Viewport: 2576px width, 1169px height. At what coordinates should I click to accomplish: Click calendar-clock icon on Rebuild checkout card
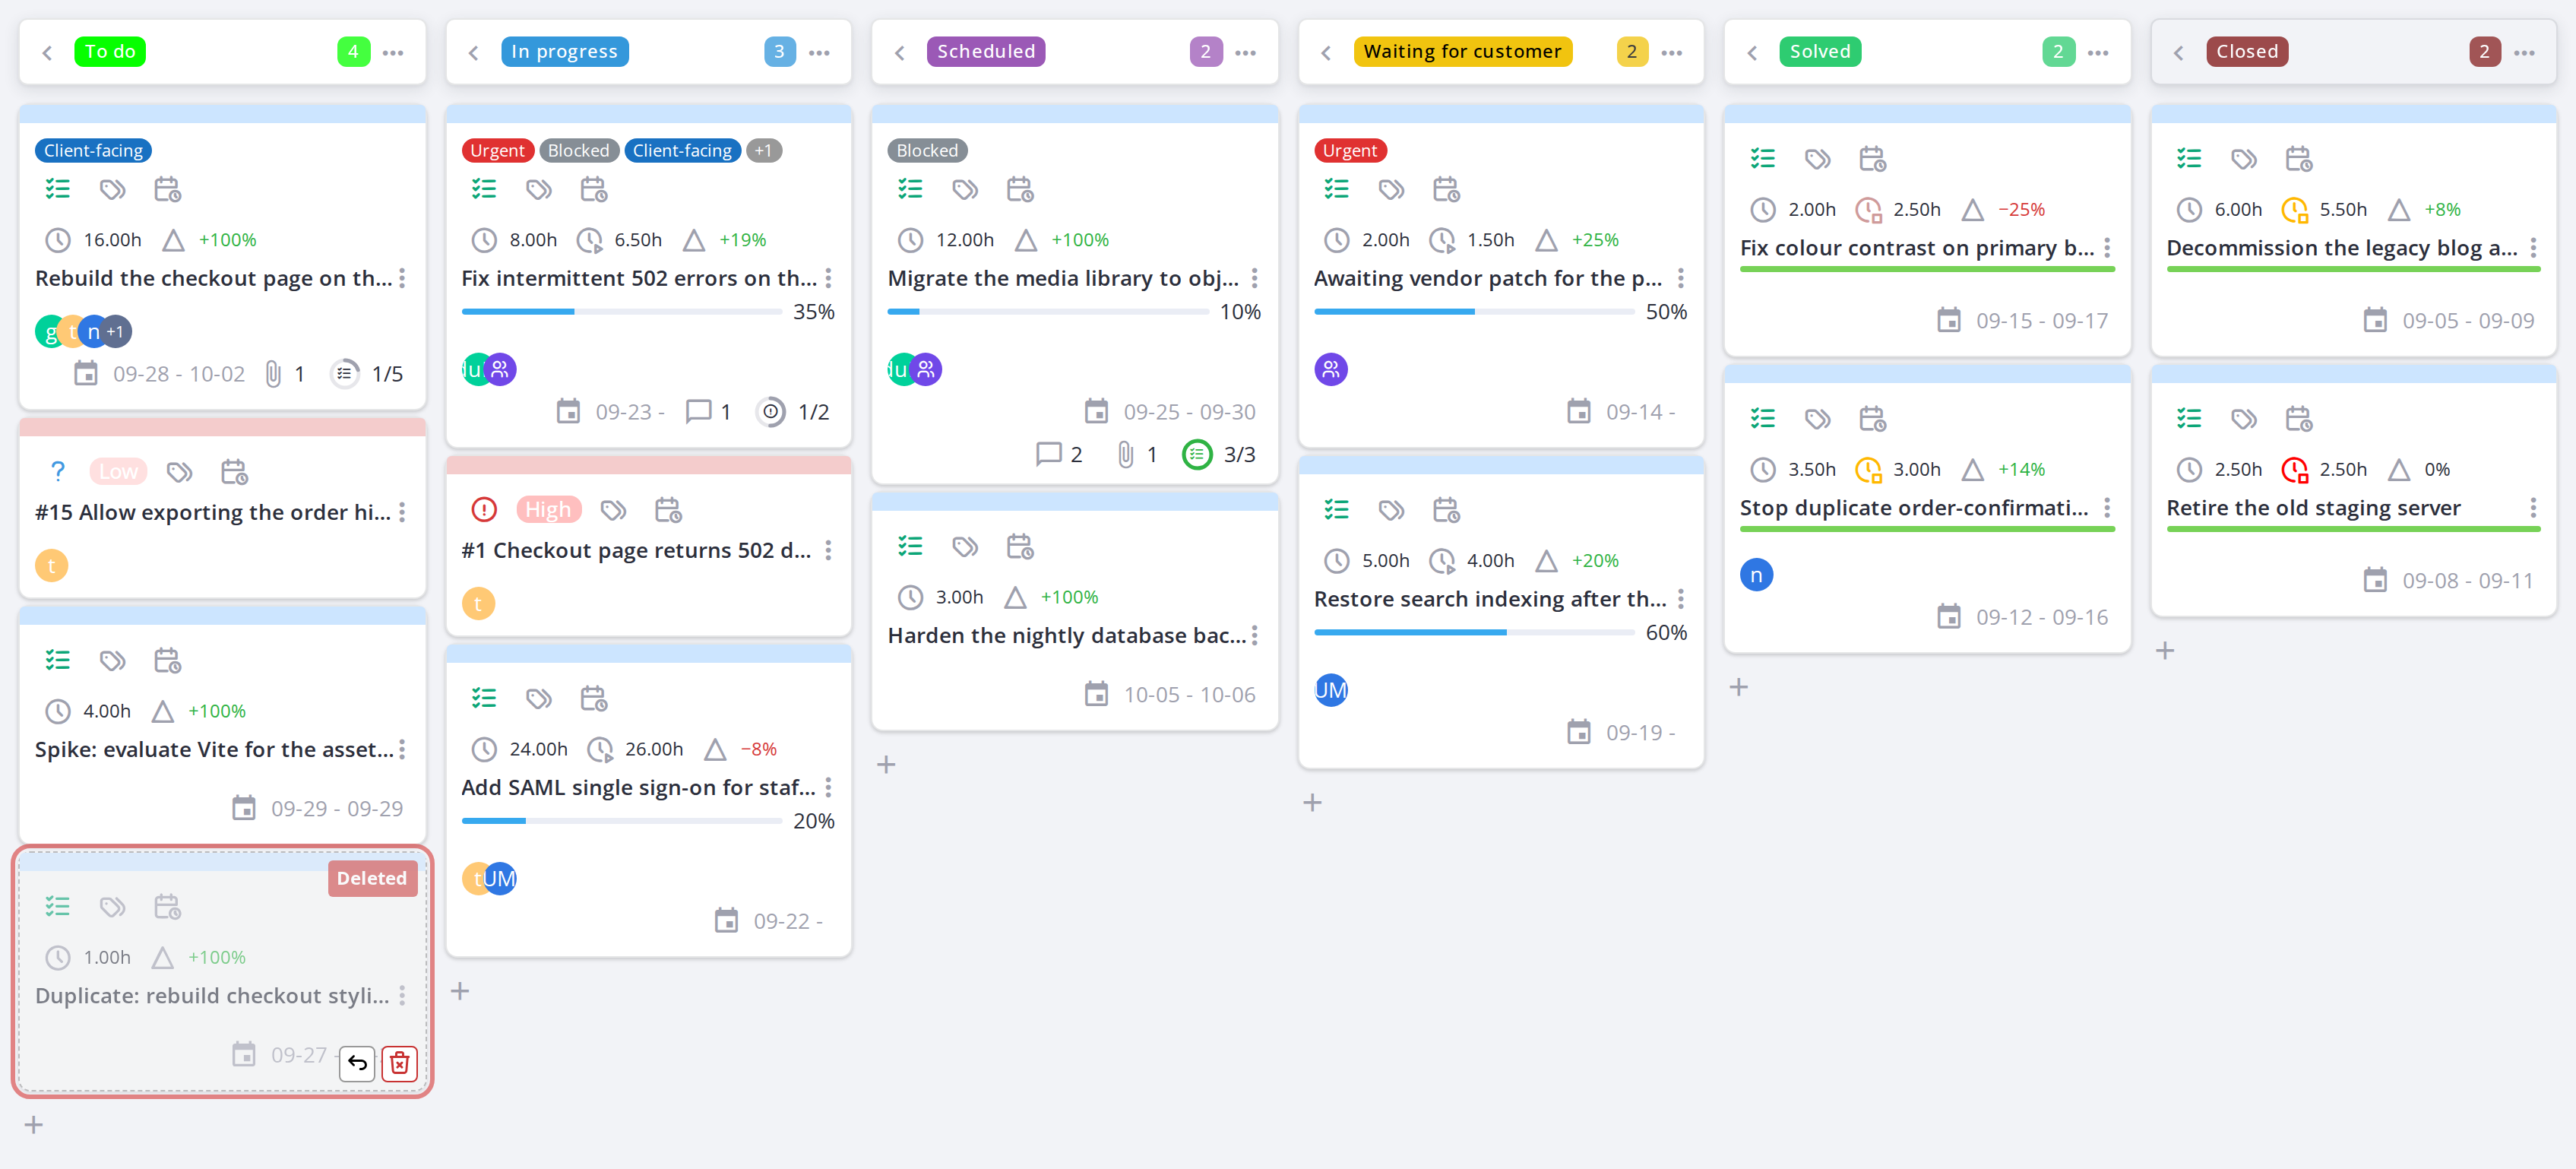pos(167,189)
